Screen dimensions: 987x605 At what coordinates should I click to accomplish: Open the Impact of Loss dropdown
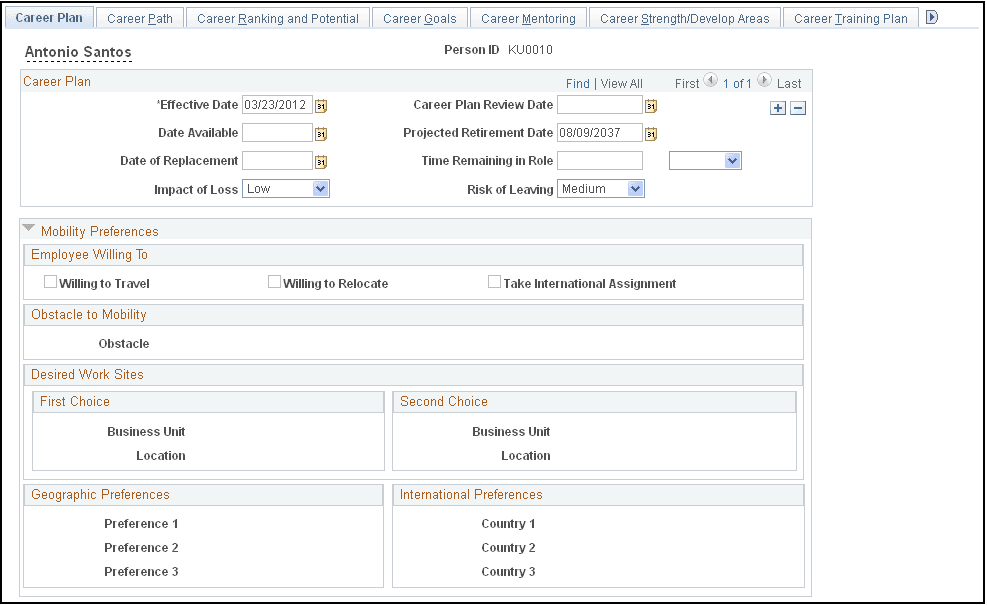click(321, 188)
